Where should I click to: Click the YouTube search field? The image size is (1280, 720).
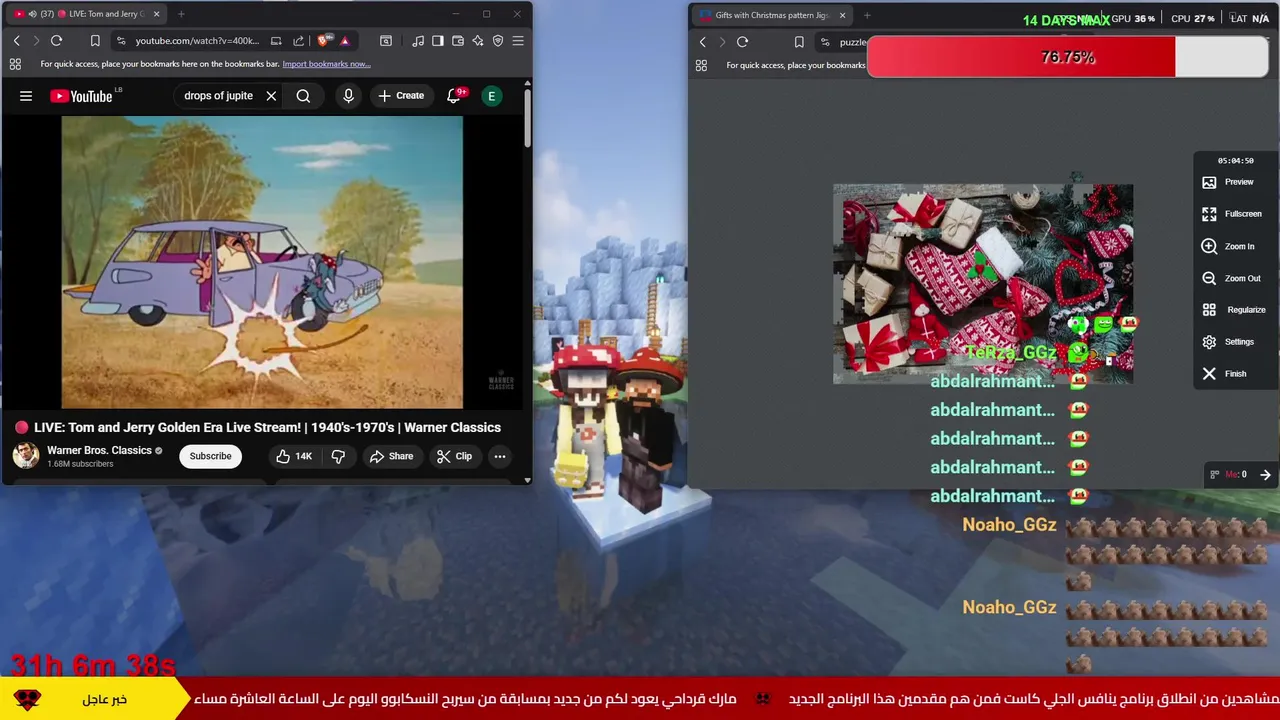(x=219, y=96)
